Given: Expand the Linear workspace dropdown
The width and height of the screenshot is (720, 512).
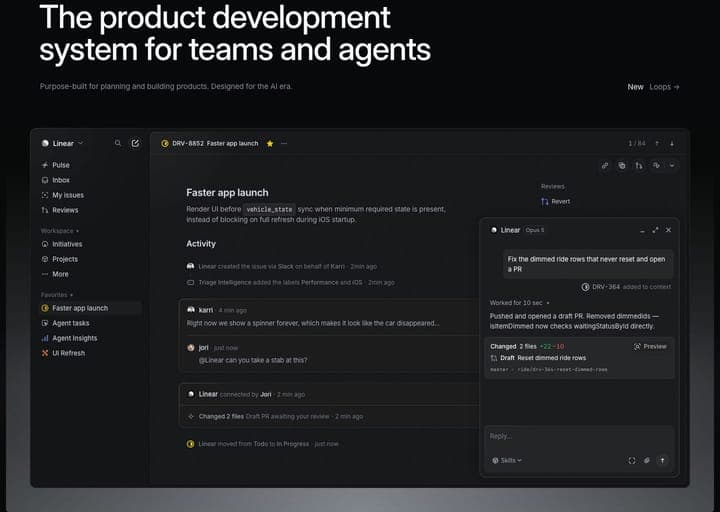Looking at the screenshot, I should click(62, 143).
